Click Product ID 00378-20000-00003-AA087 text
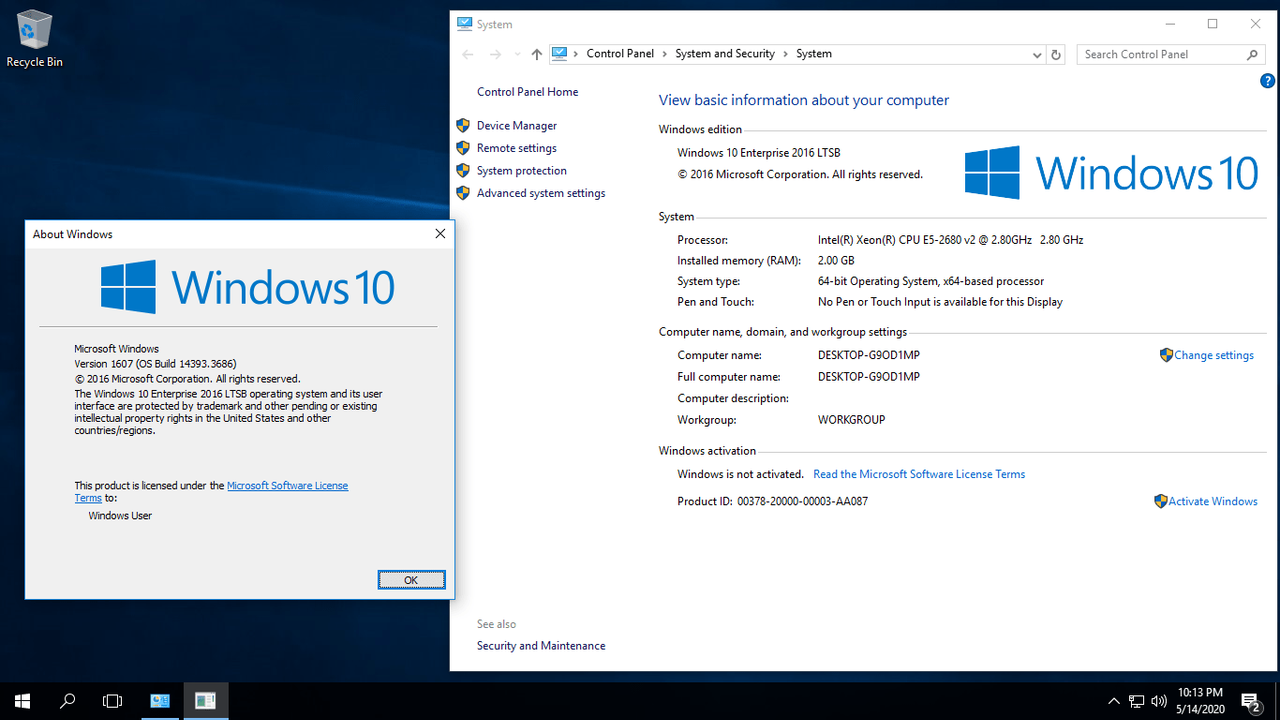Viewport: 1280px width, 720px height. point(773,501)
